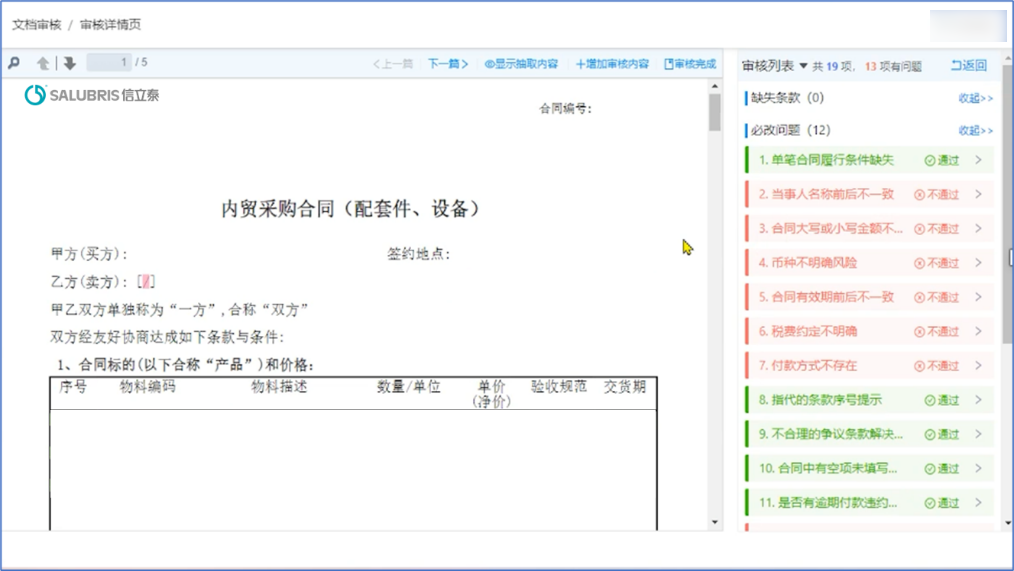Go to previous page with up arrow
Image resolution: width=1014 pixels, height=571 pixels.
pyautogui.click(x=43, y=63)
